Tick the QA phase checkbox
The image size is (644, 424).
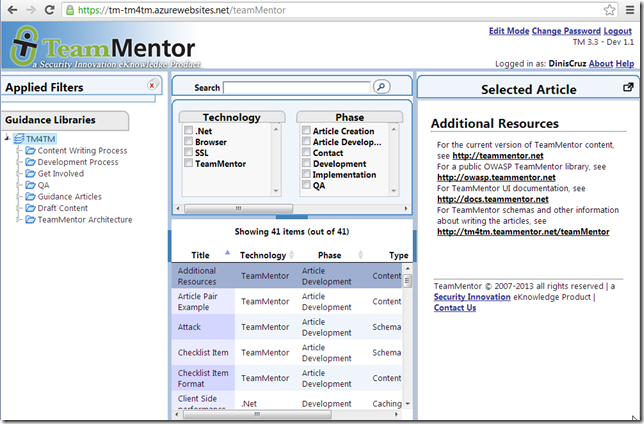click(x=307, y=186)
